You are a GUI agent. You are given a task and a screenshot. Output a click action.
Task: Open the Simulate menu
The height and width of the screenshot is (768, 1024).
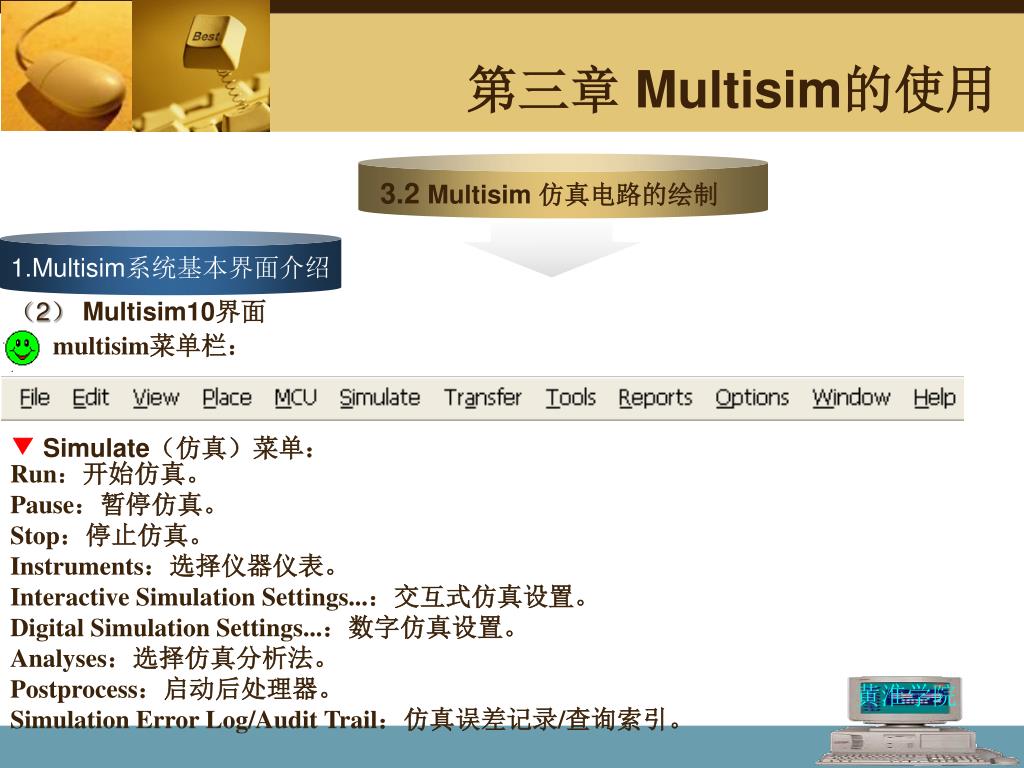click(379, 397)
